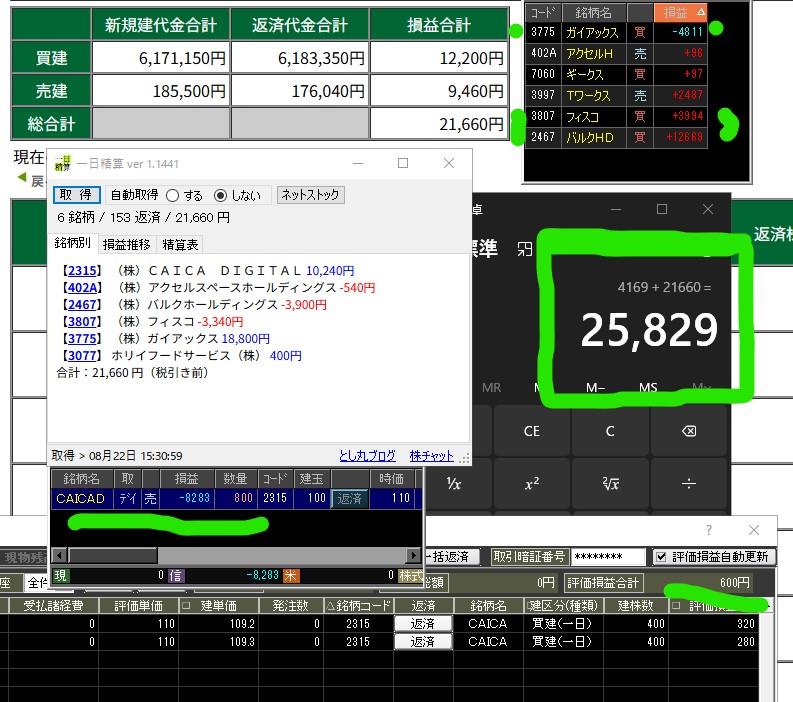This screenshot has width=793, height=702.
Task: Click the 米 status indicator
Action: (x=291, y=576)
